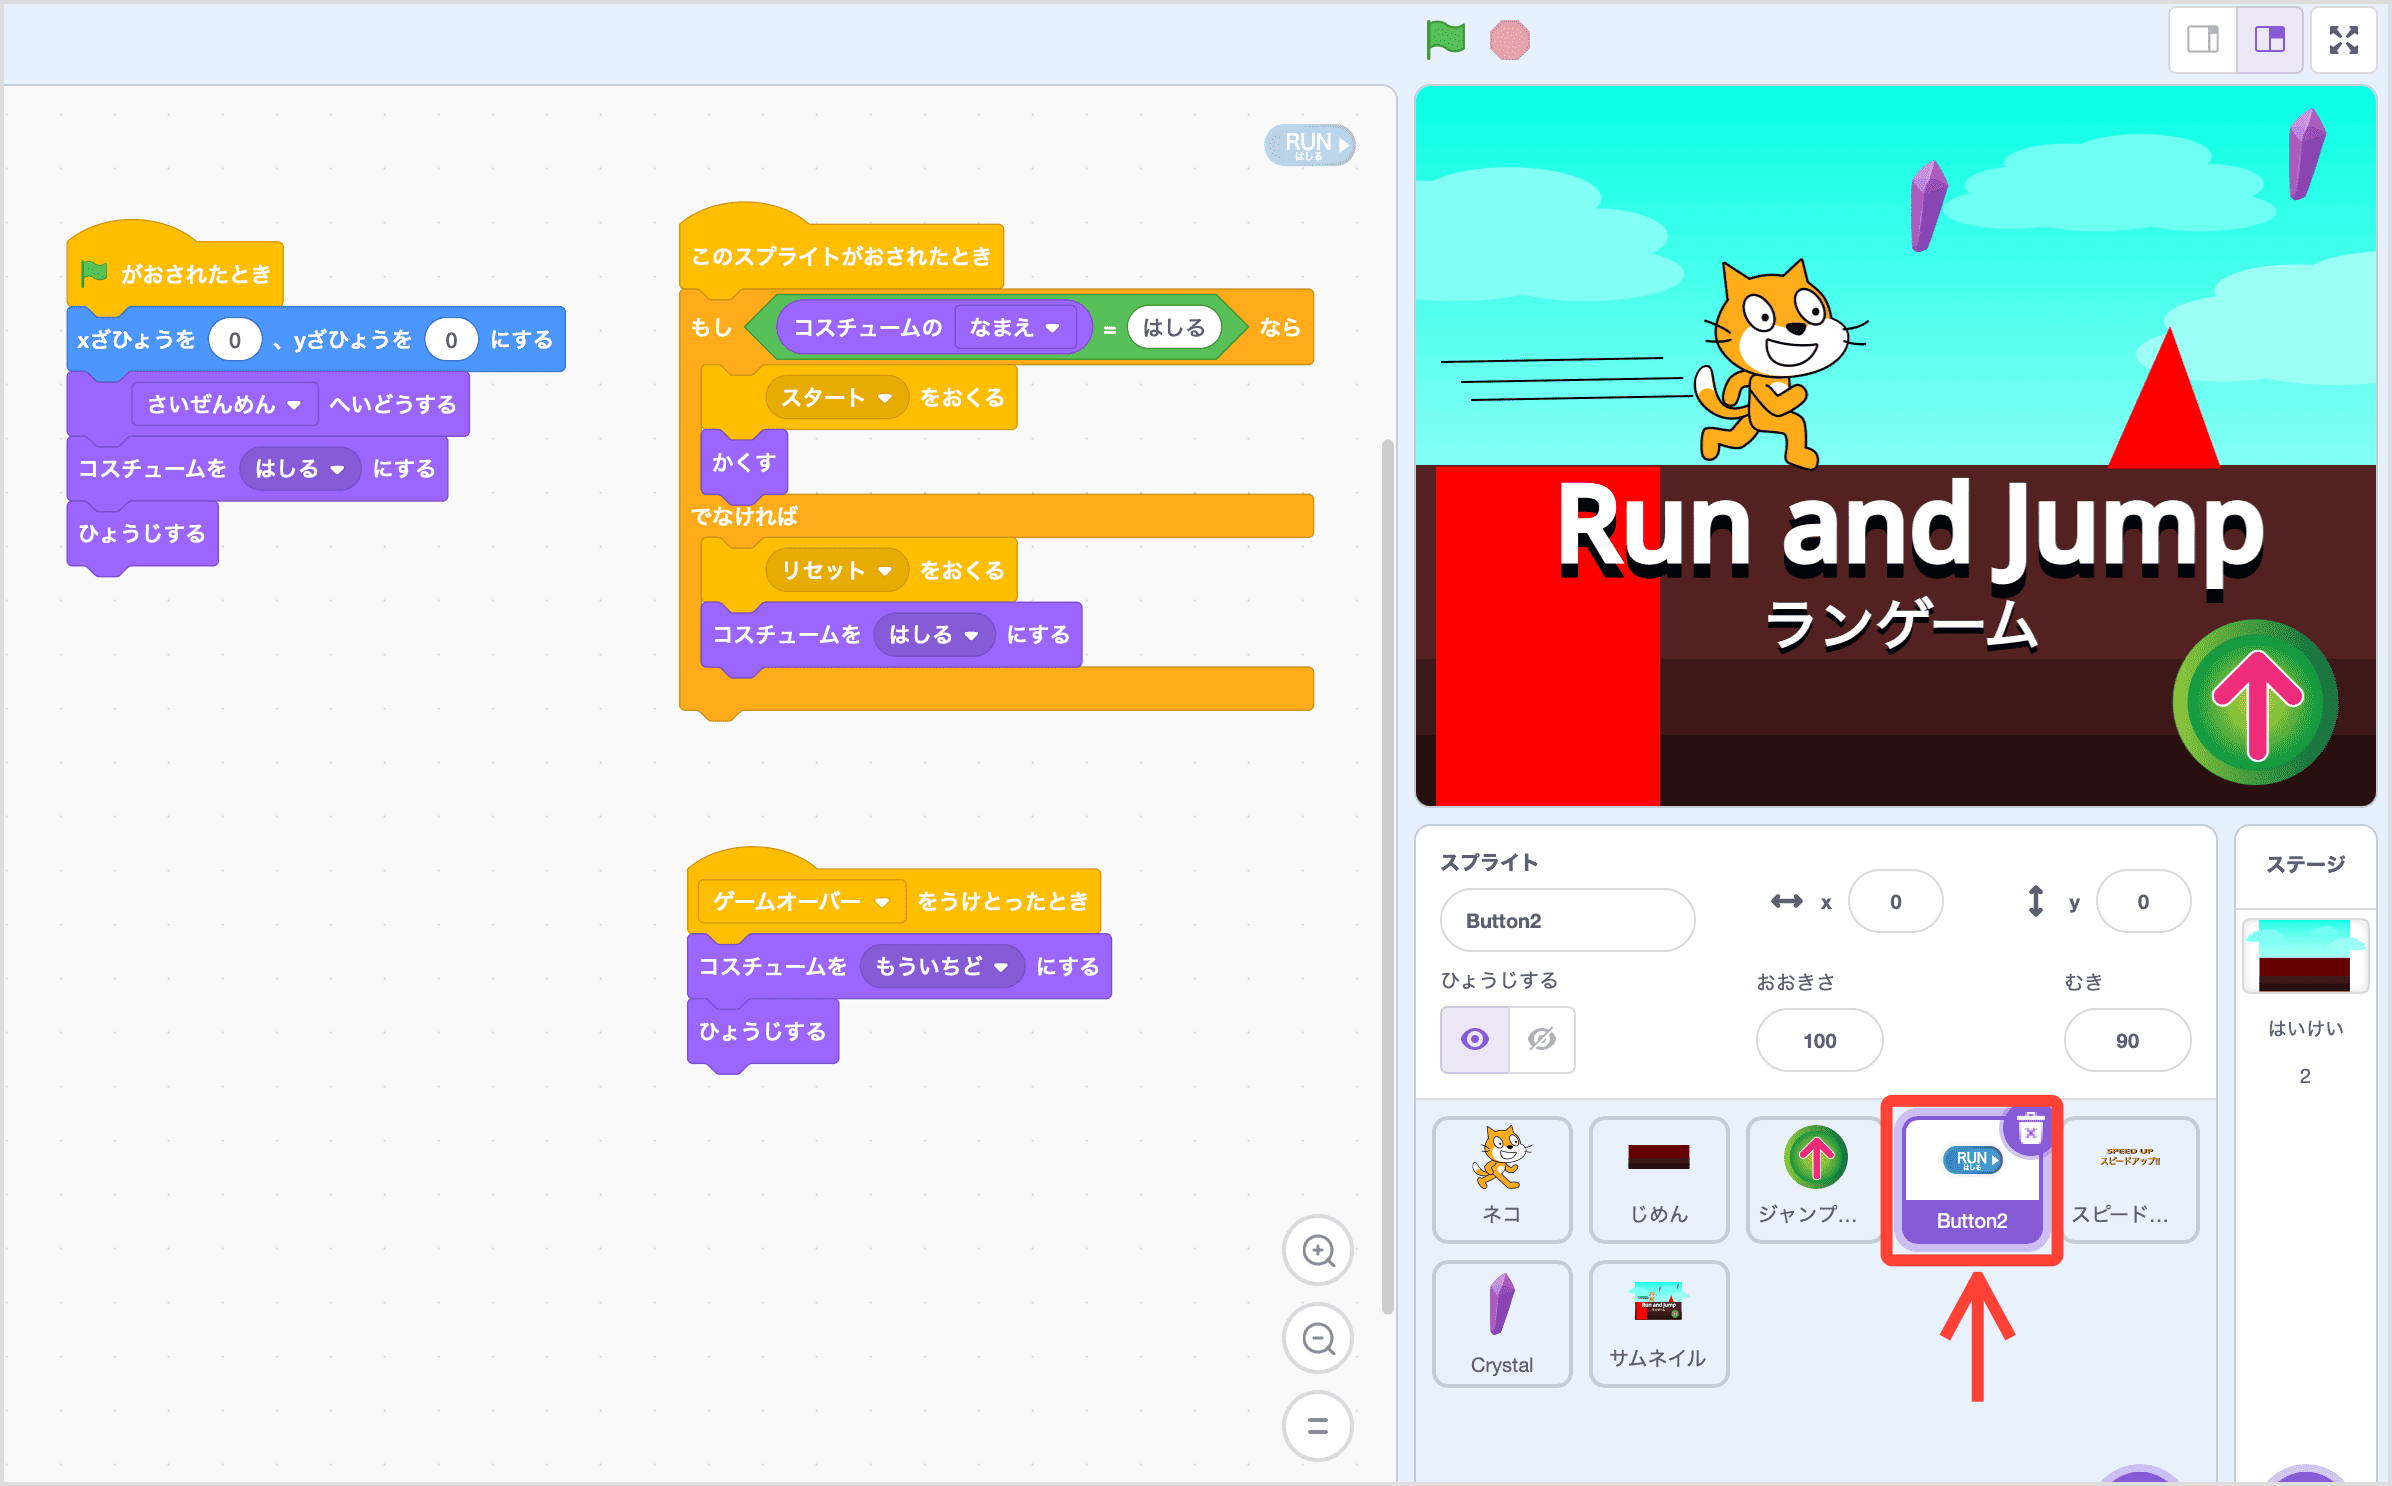Click the full screen expand icon
Screen dimensions: 2392x1486
point(2342,41)
